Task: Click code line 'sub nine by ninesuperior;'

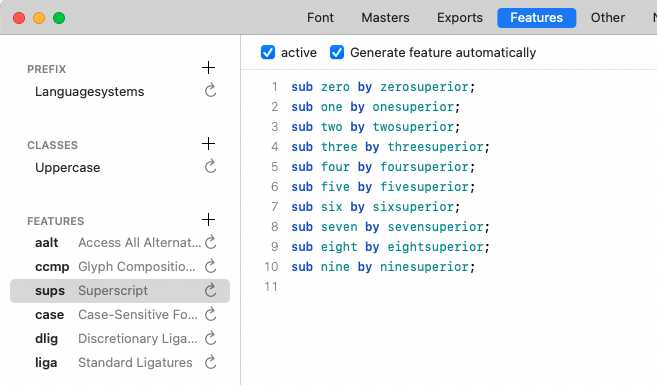Action: [x=383, y=267]
